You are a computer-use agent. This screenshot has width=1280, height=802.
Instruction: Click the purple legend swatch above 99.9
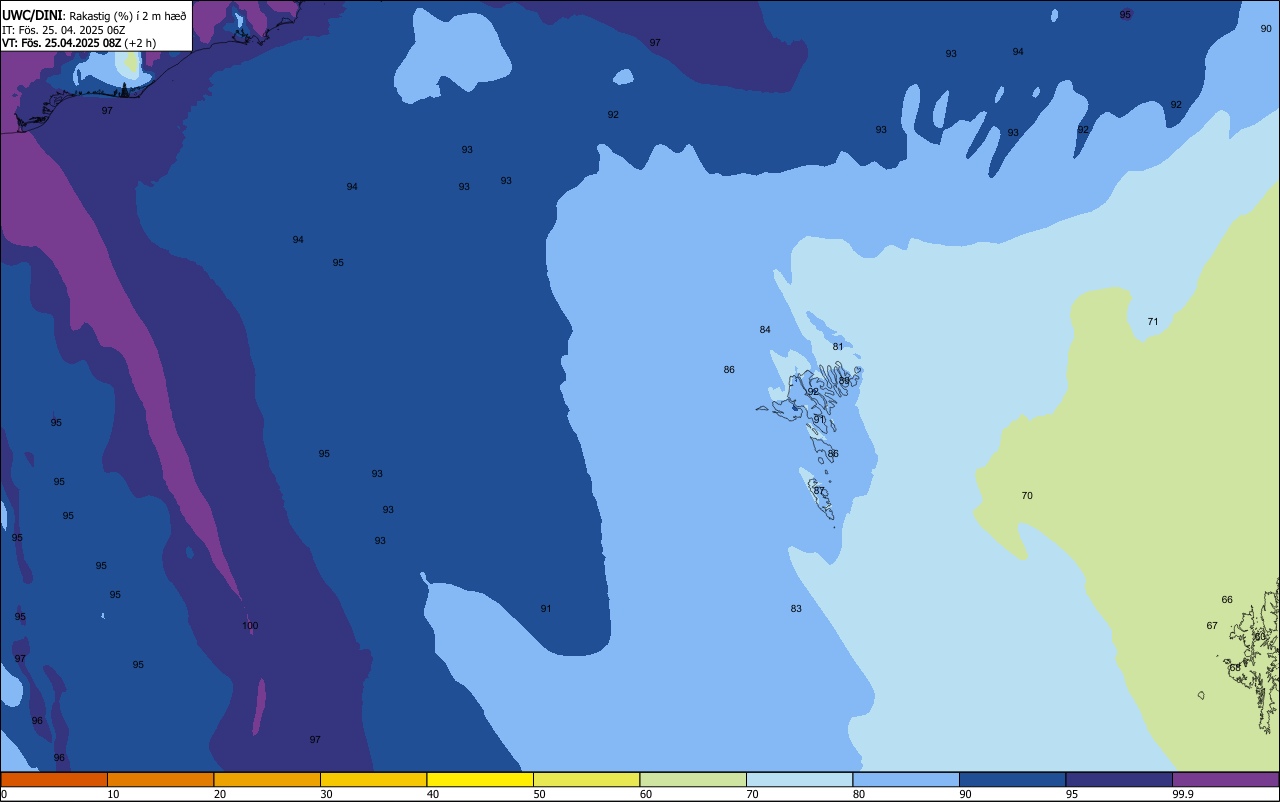1225,779
